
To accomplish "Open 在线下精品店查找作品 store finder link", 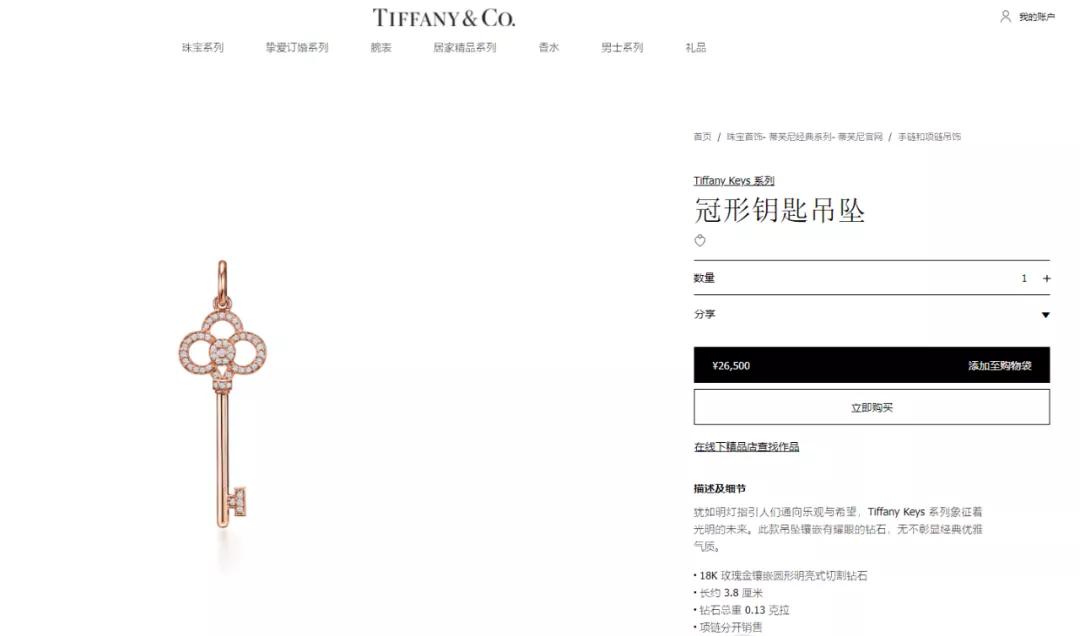I will (747, 447).
